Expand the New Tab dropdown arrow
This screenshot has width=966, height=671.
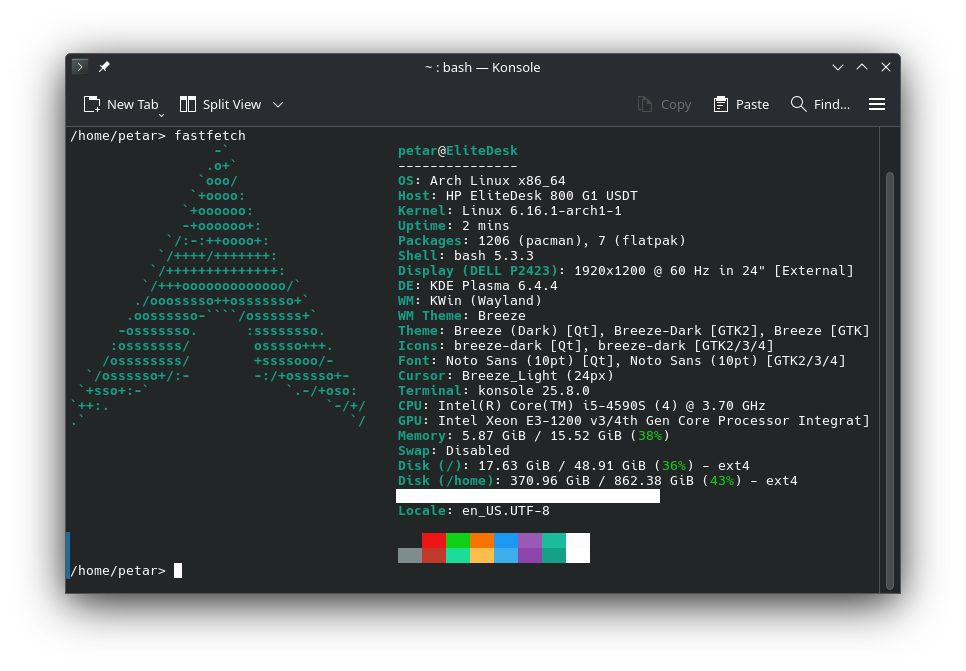(161, 115)
